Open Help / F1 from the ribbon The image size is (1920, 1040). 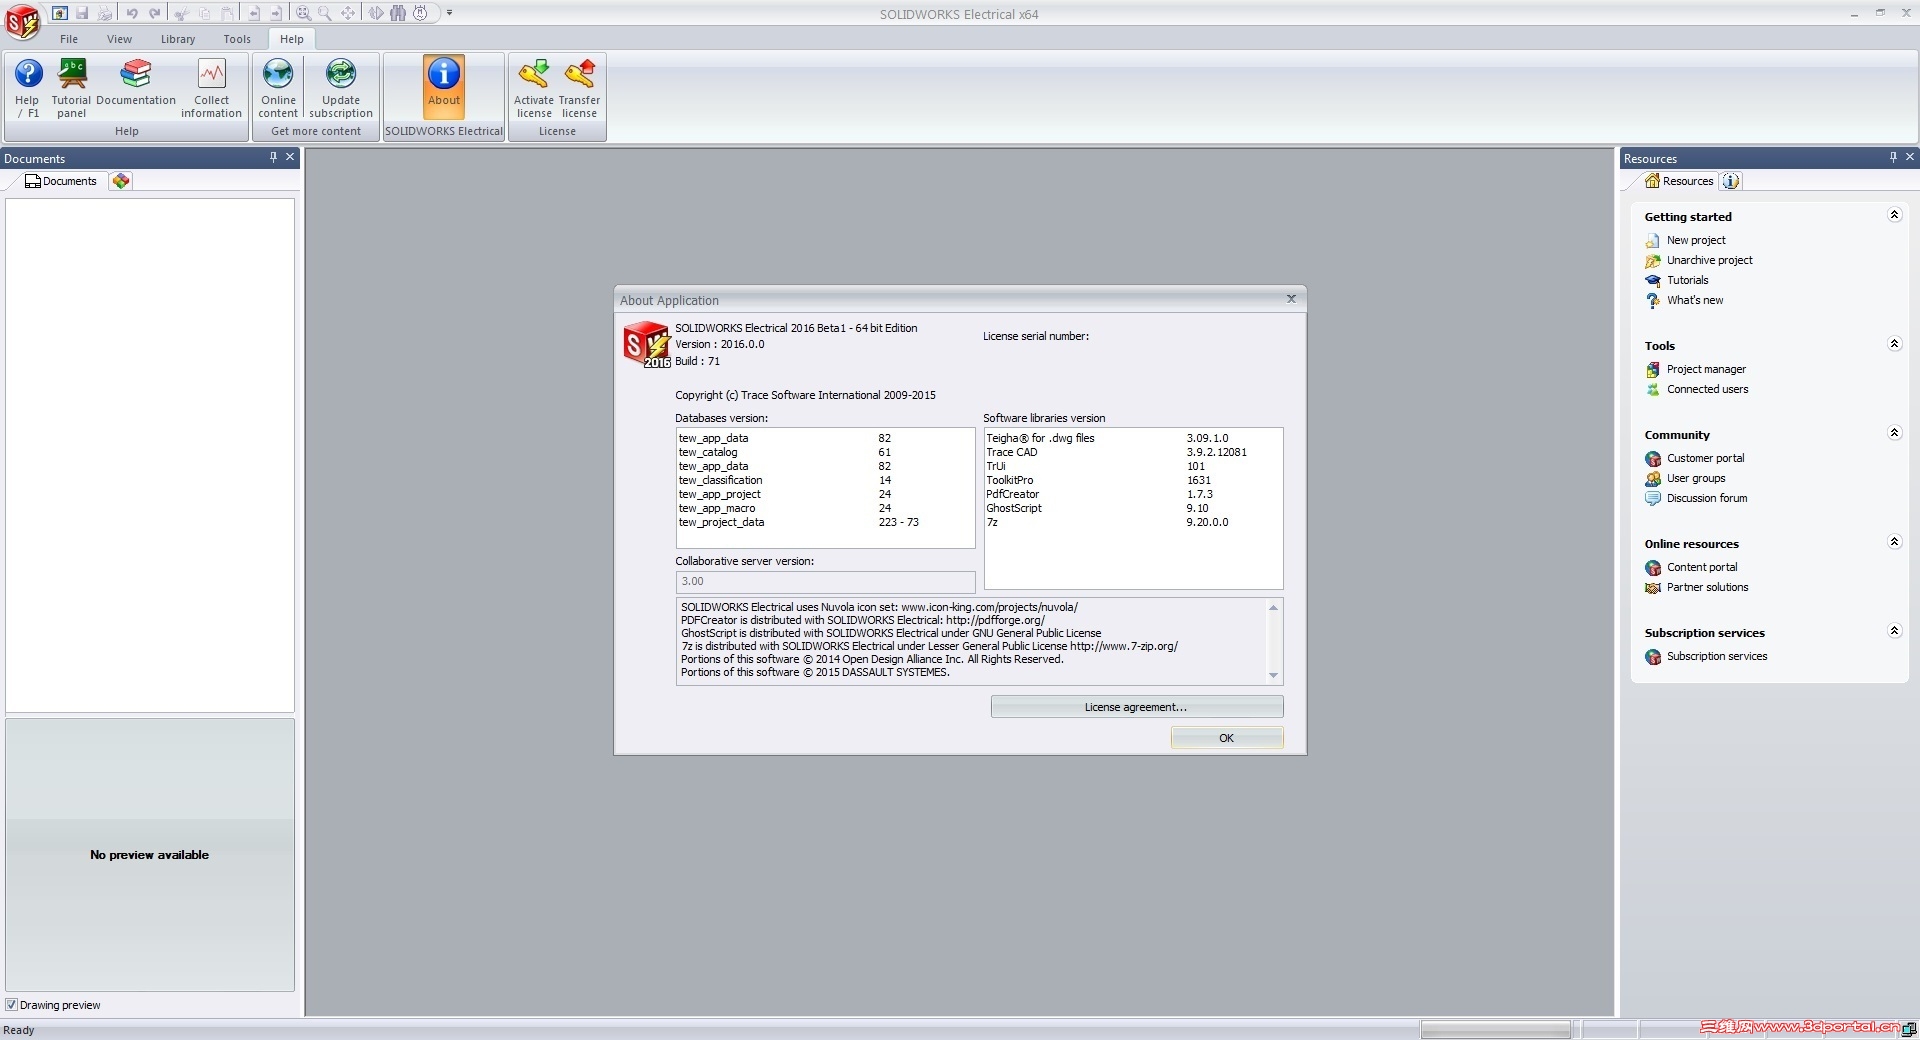(28, 88)
